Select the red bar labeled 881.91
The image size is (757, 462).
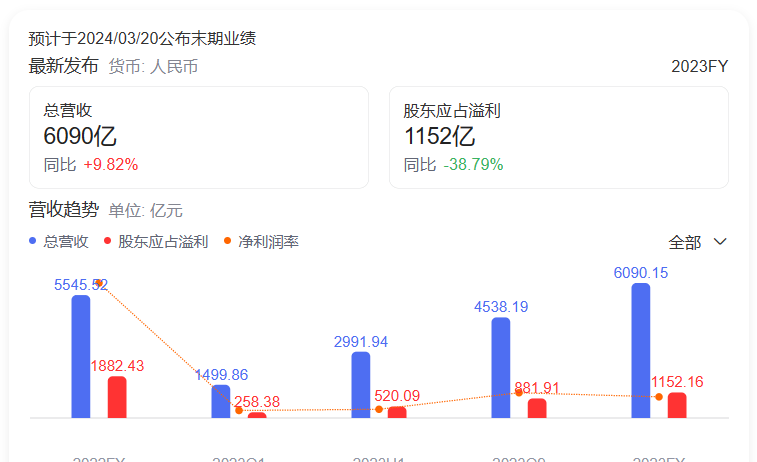pos(537,408)
